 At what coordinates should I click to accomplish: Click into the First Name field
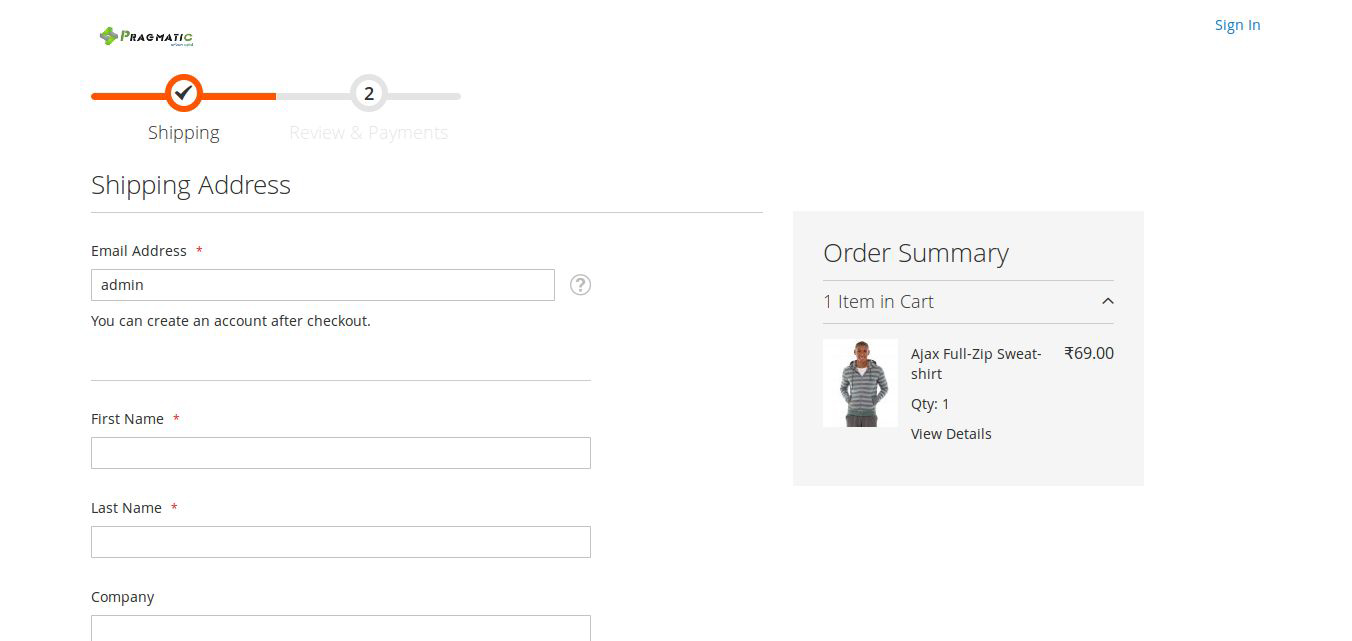point(340,453)
